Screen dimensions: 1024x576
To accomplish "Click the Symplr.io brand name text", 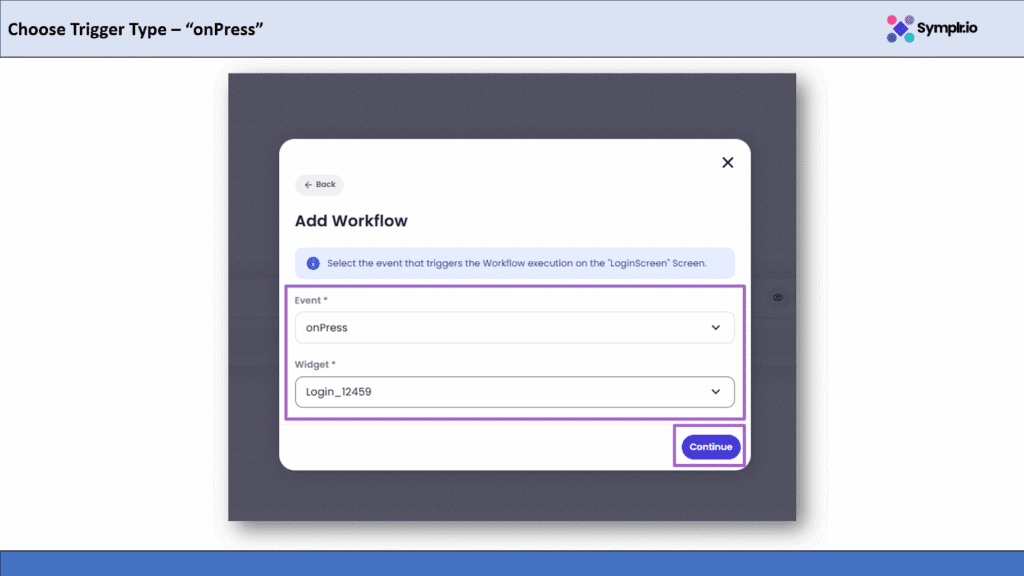I will 948,28.
